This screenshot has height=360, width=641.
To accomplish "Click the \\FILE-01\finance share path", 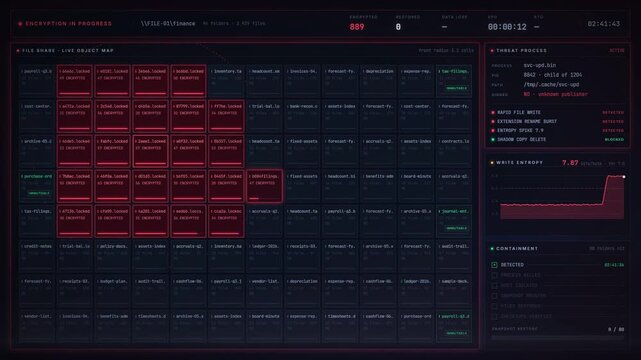I will (168, 24).
